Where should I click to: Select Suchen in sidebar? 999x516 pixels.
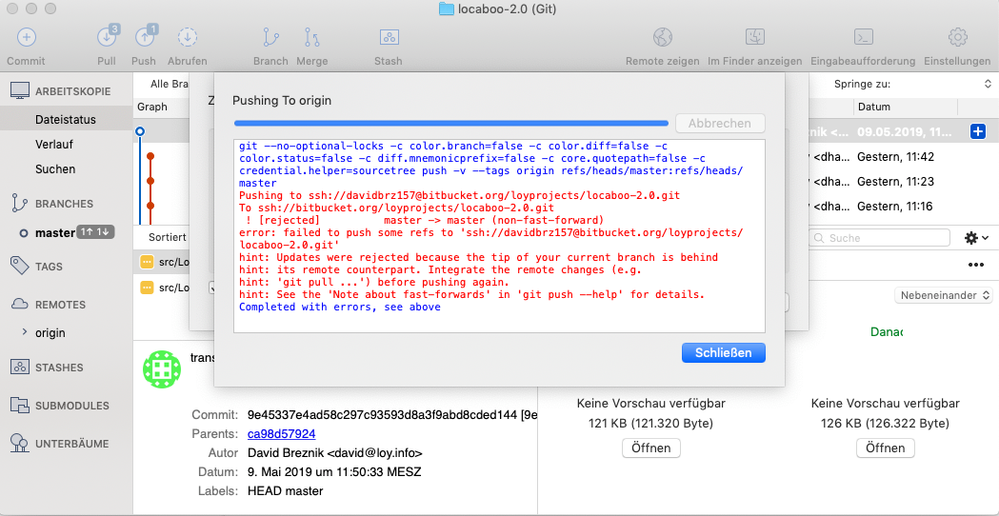pos(55,169)
